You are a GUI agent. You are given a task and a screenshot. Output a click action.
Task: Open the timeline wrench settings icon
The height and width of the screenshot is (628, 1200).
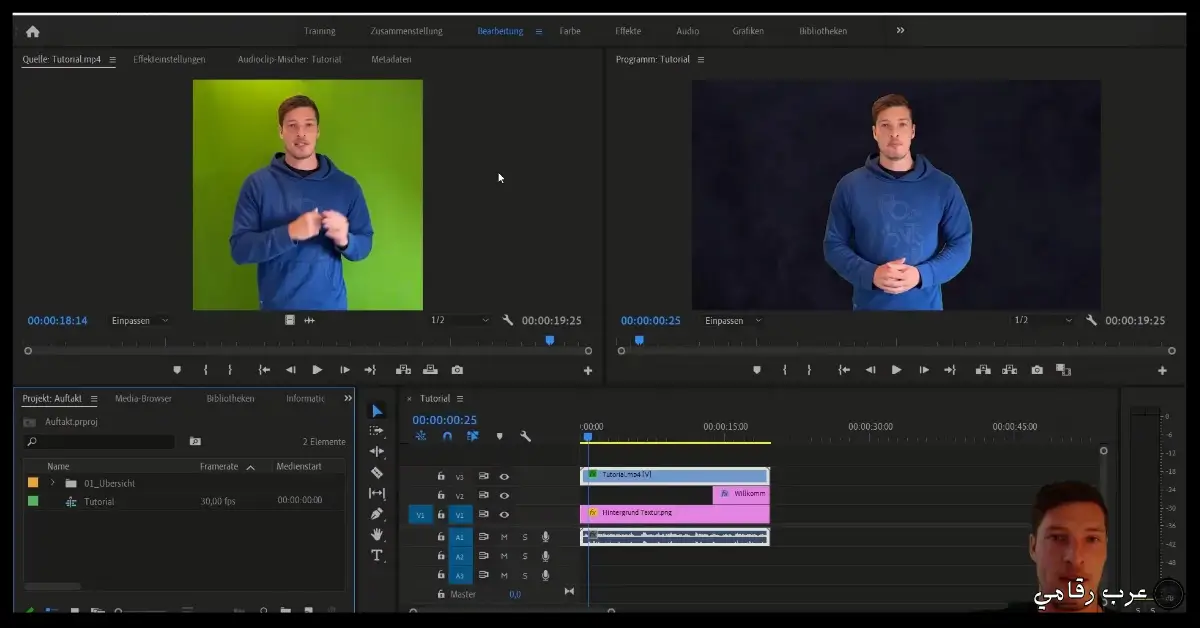click(x=525, y=436)
